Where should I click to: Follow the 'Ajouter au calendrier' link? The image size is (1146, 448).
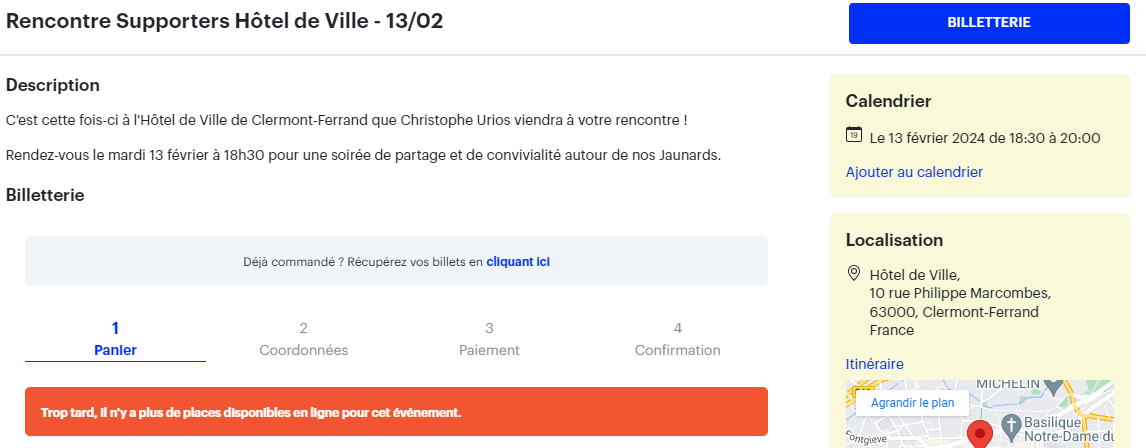click(x=914, y=172)
